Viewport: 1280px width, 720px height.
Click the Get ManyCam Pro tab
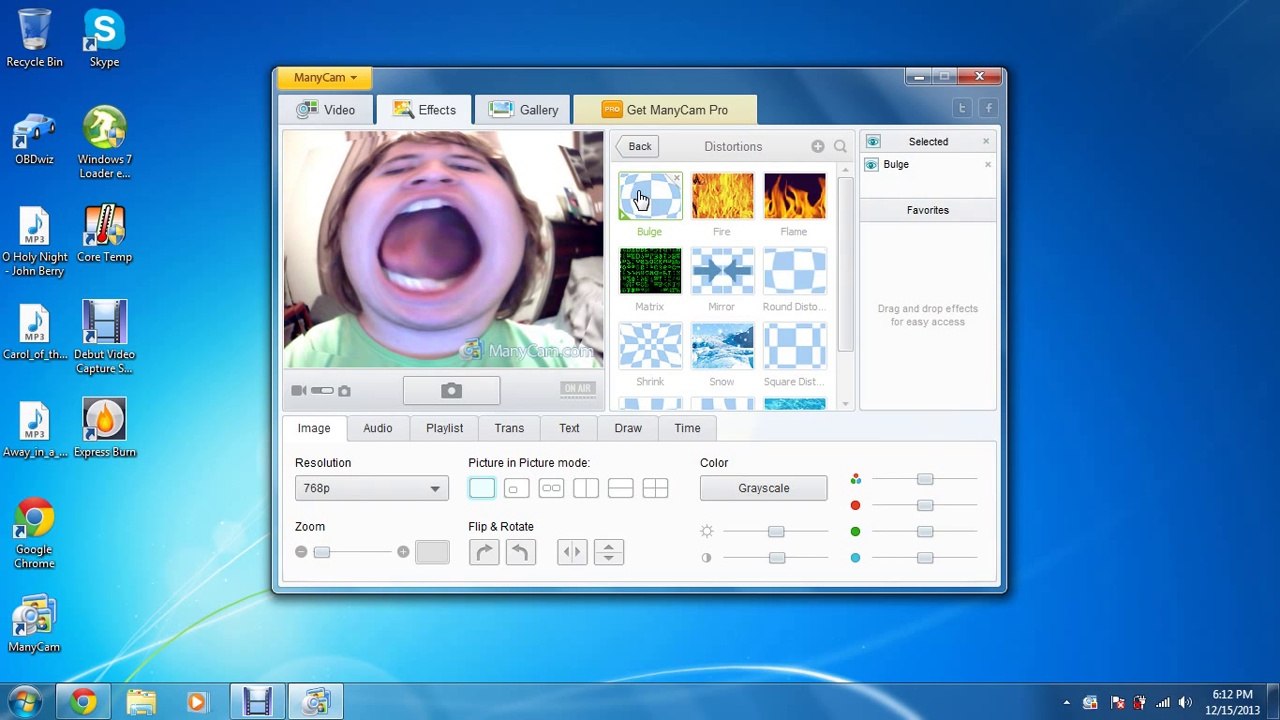(x=665, y=110)
